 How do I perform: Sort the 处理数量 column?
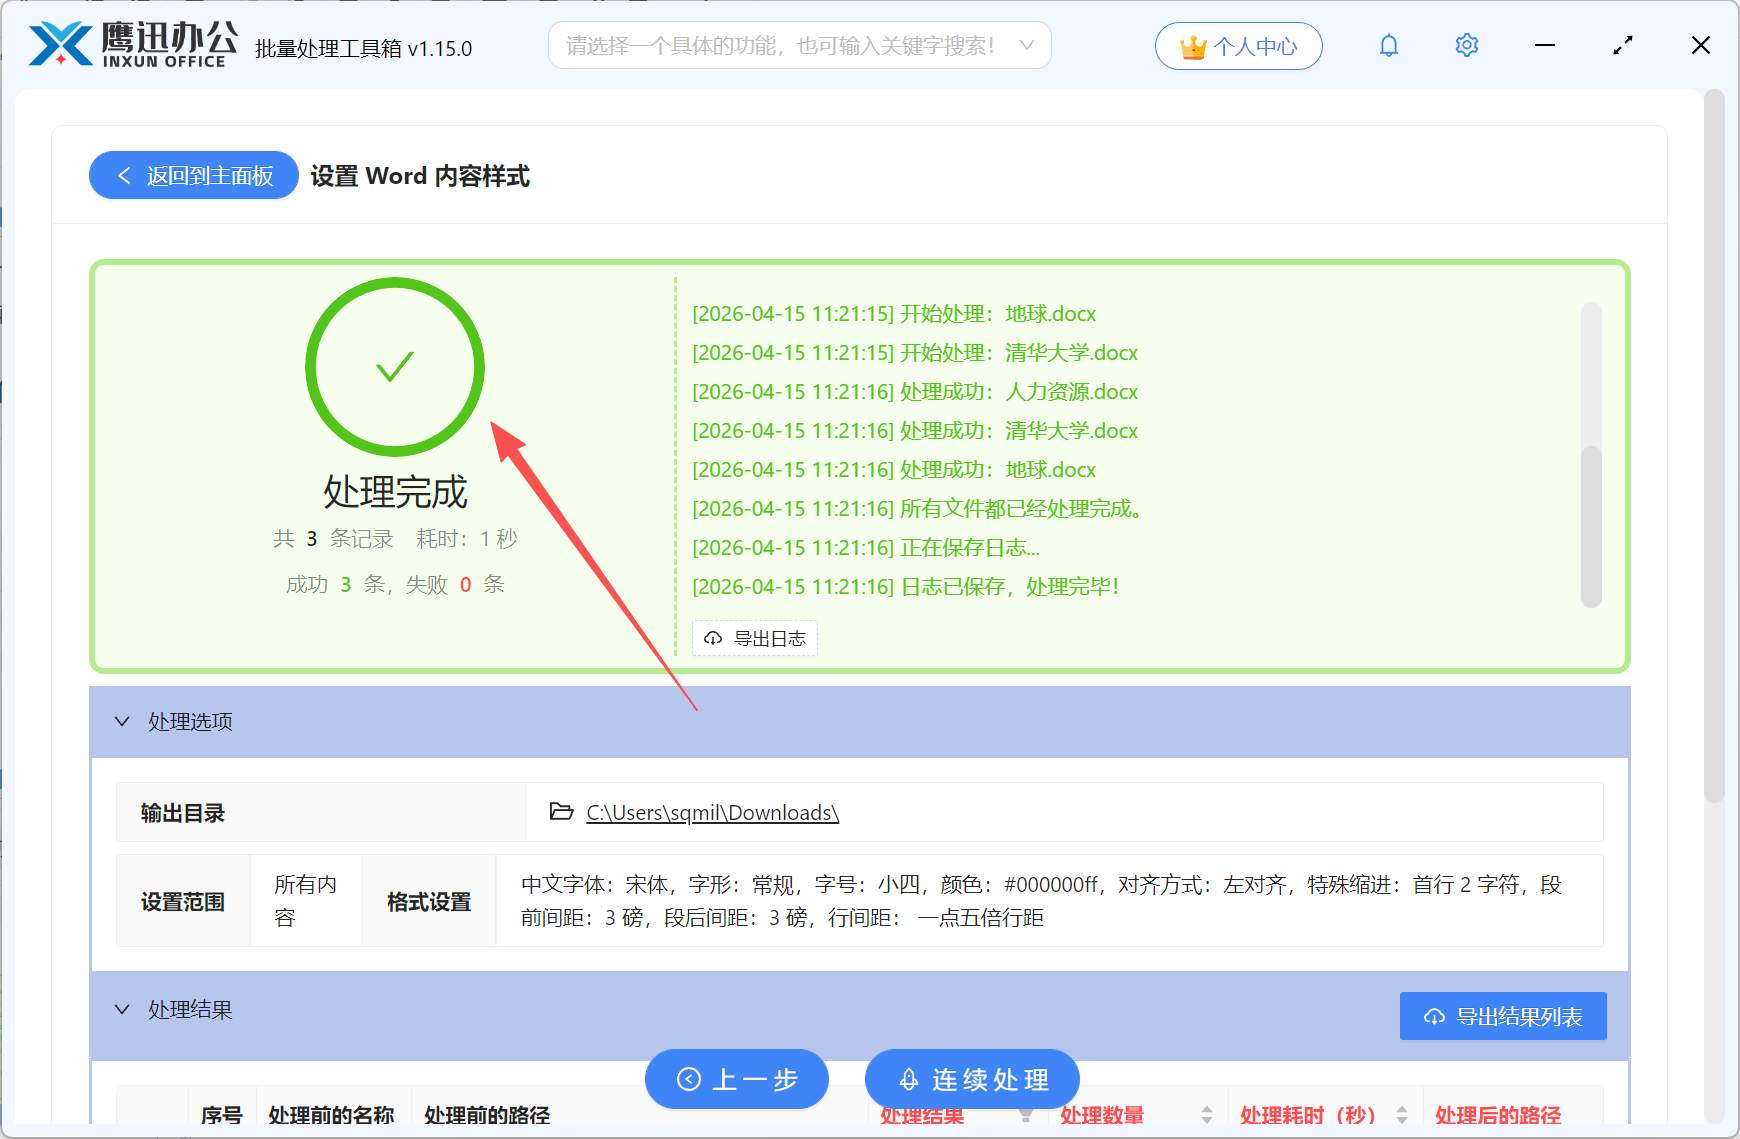pos(1207,1116)
